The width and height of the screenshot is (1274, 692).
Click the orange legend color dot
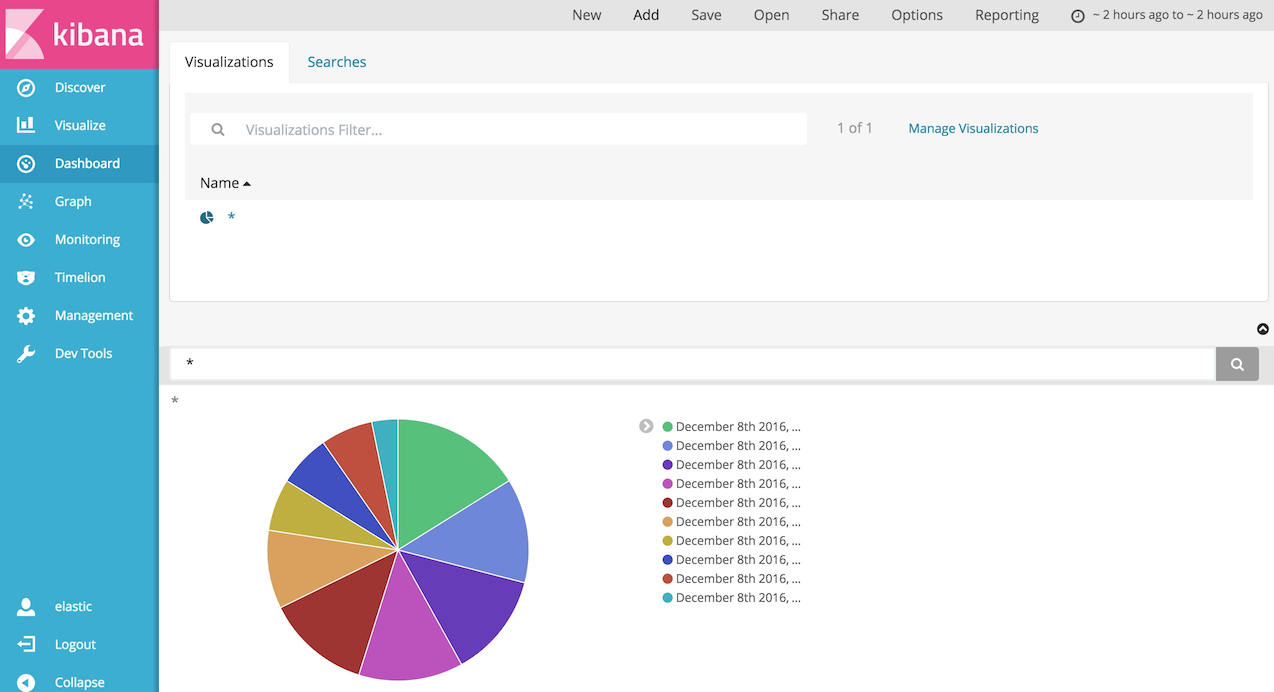click(667, 522)
